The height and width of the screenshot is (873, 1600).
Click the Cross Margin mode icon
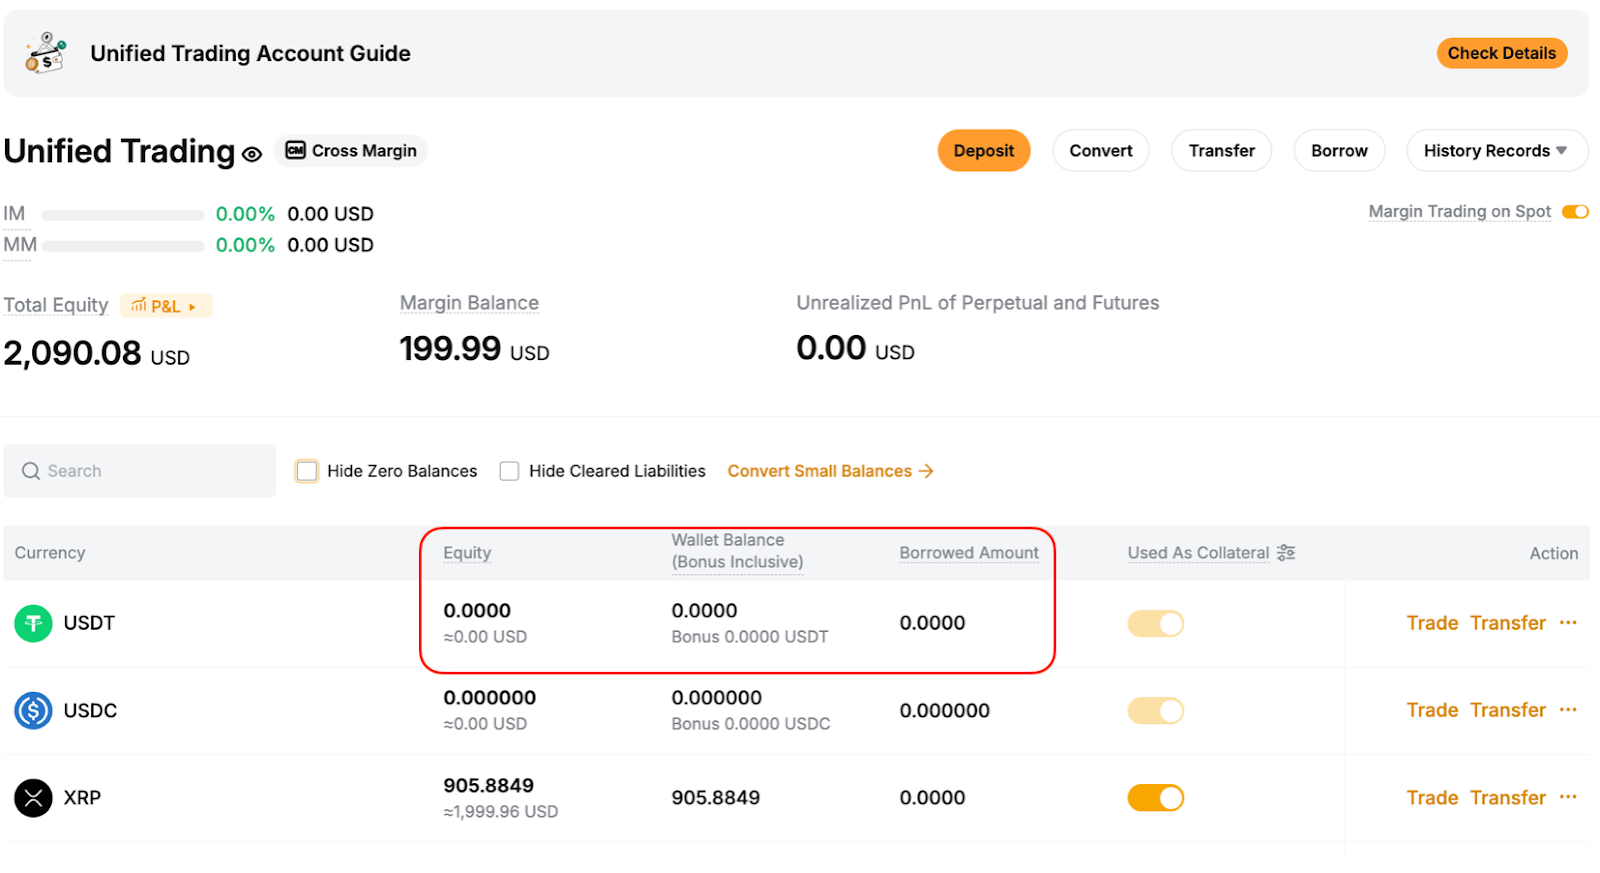[295, 151]
